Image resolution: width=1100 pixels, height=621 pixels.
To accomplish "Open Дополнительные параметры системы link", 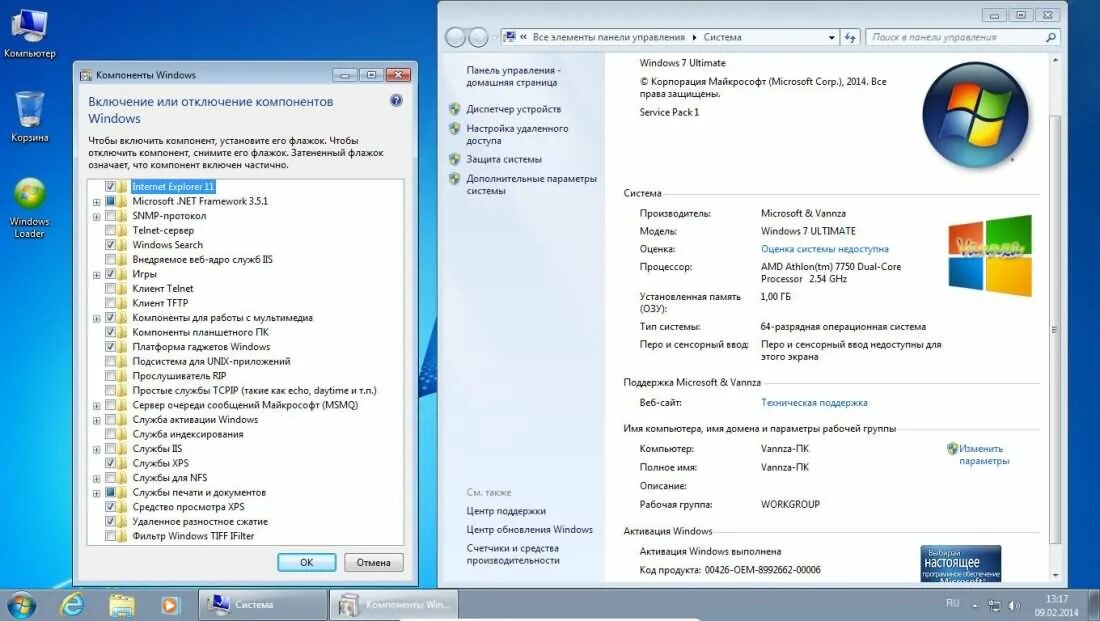I will pos(531,185).
